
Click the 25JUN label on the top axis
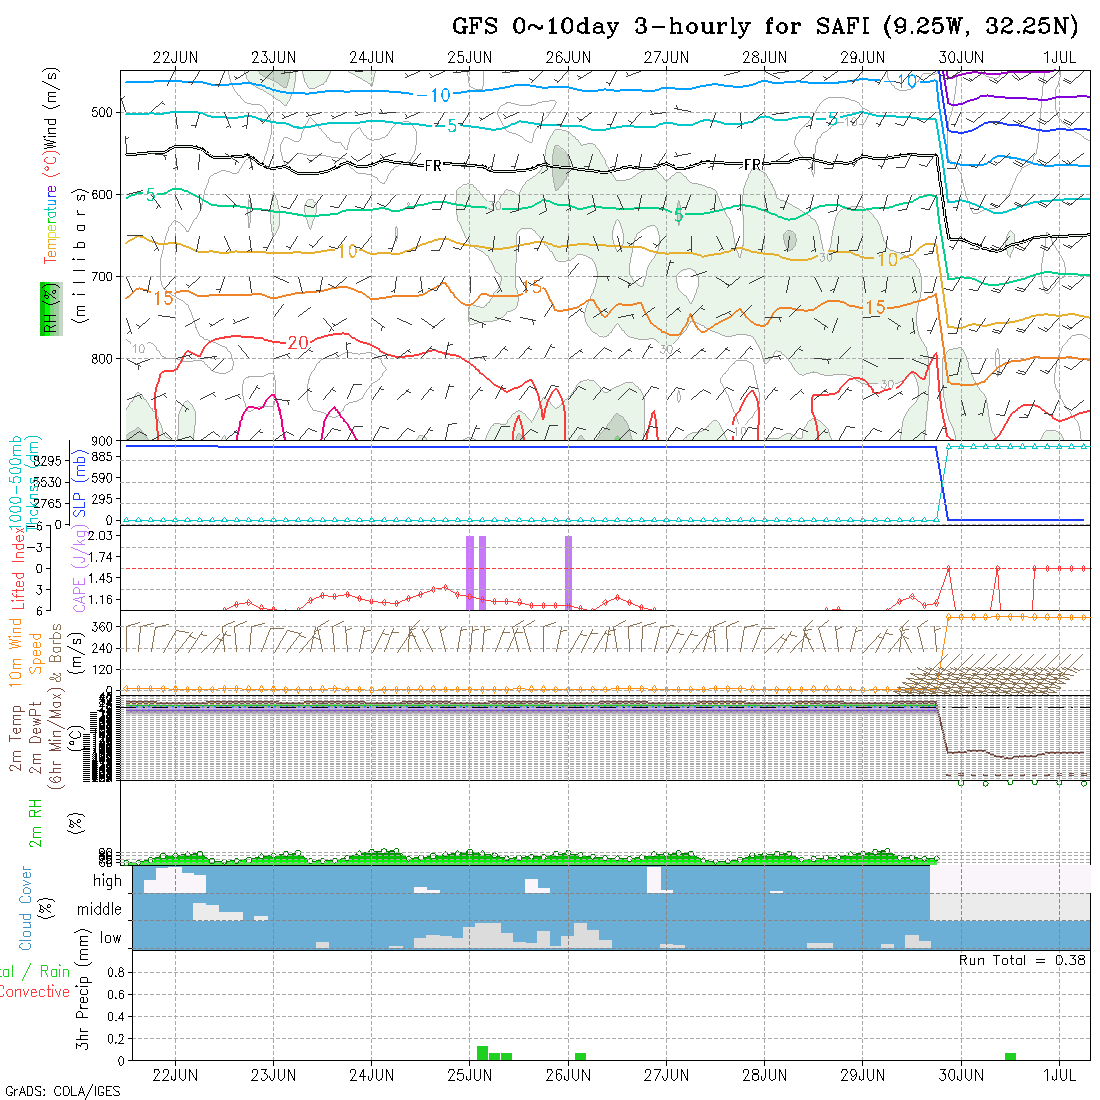470,58
